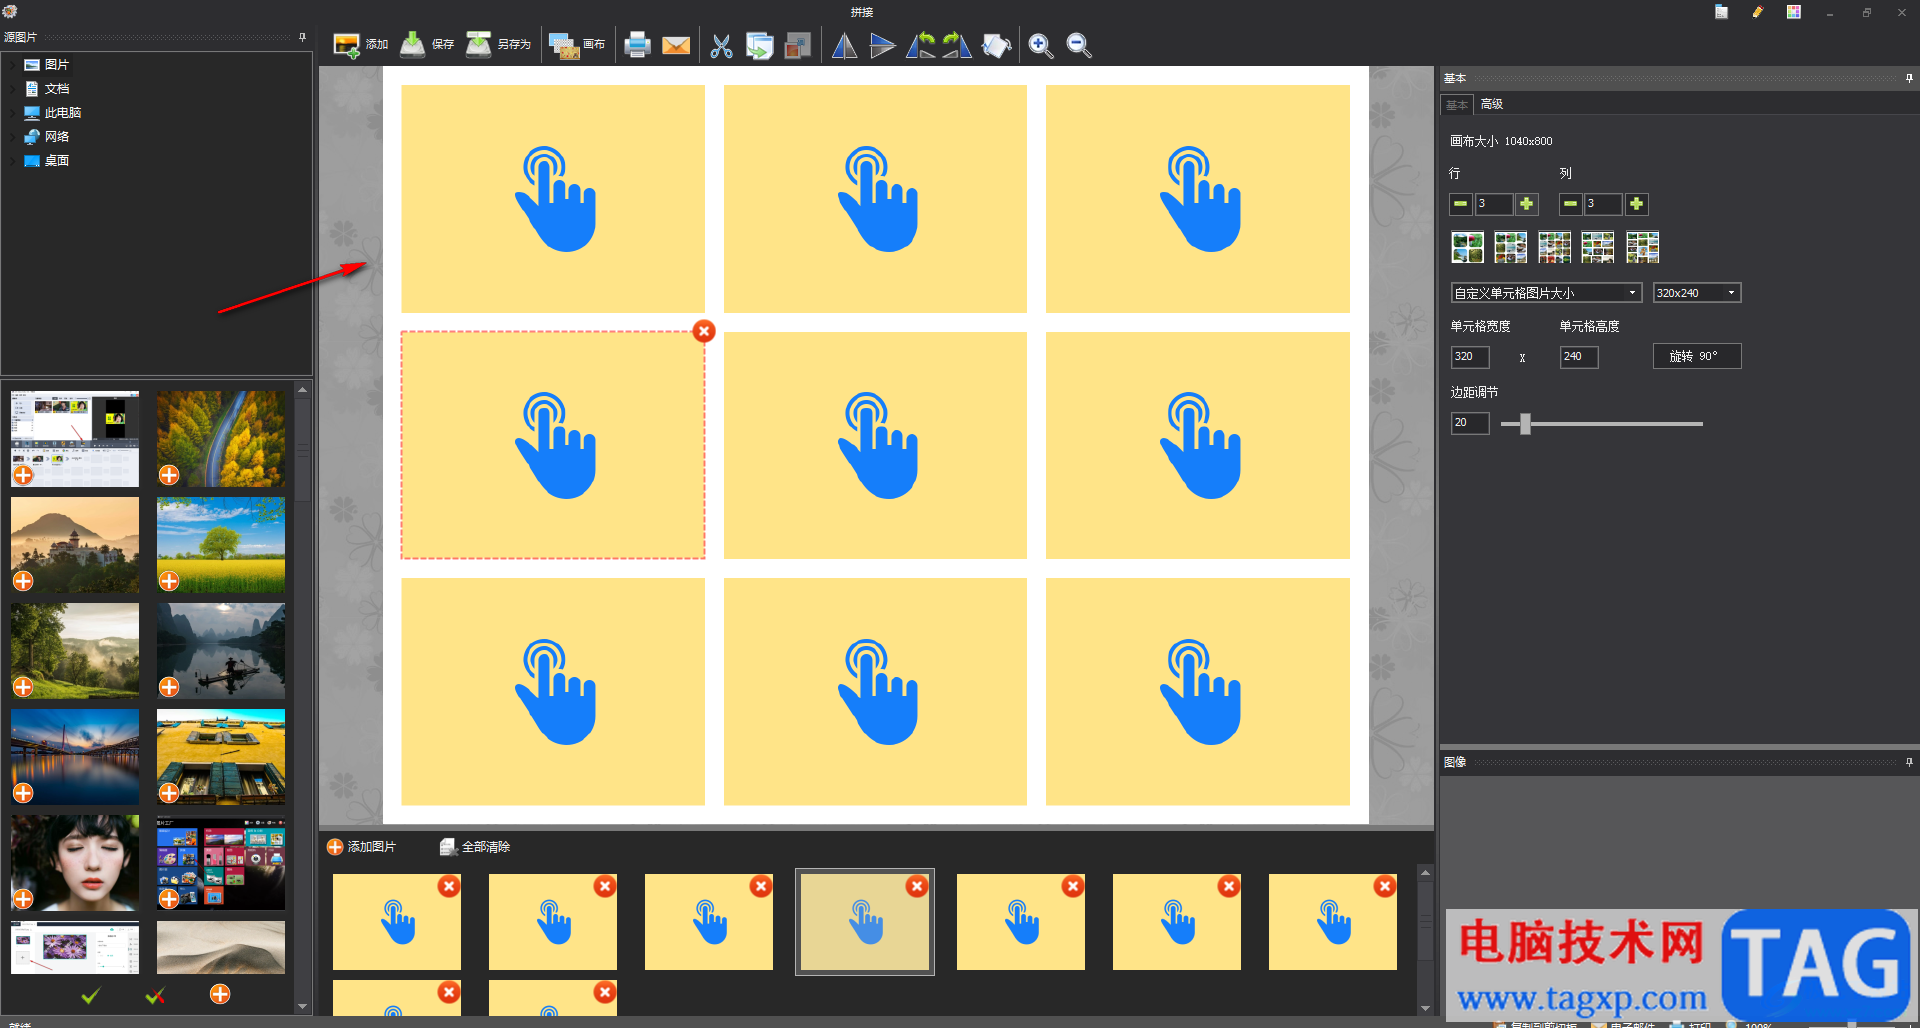Screen dimensions: 1920x1028
Task: Decrease column count with minus button
Action: [1570, 204]
